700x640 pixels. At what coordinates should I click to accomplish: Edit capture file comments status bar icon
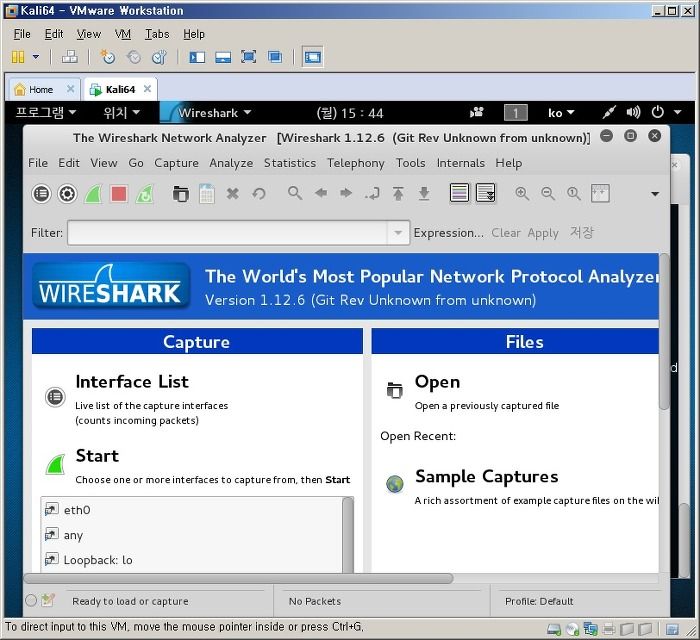[x=48, y=600]
